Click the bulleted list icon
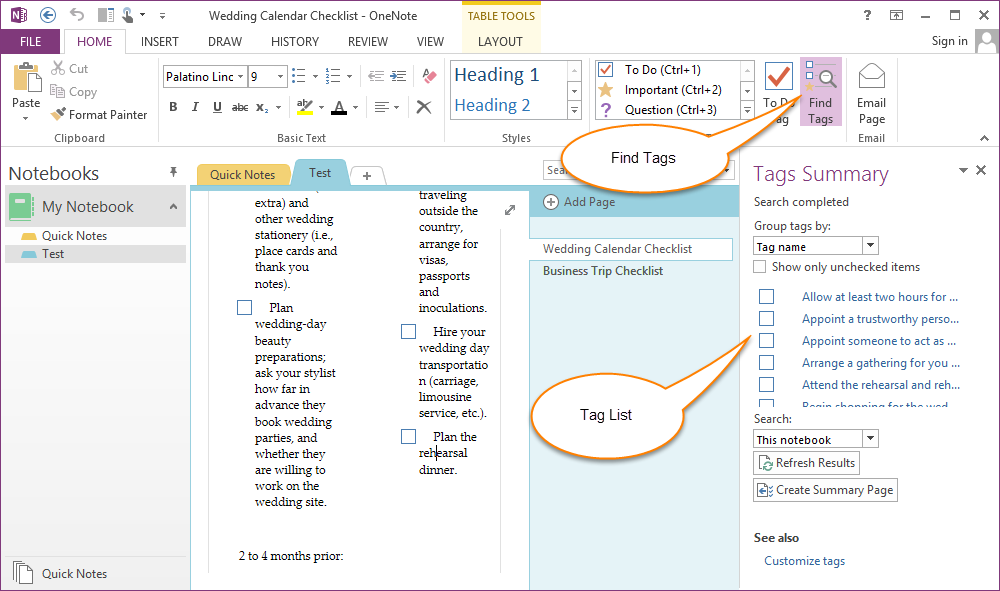 click(298, 76)
